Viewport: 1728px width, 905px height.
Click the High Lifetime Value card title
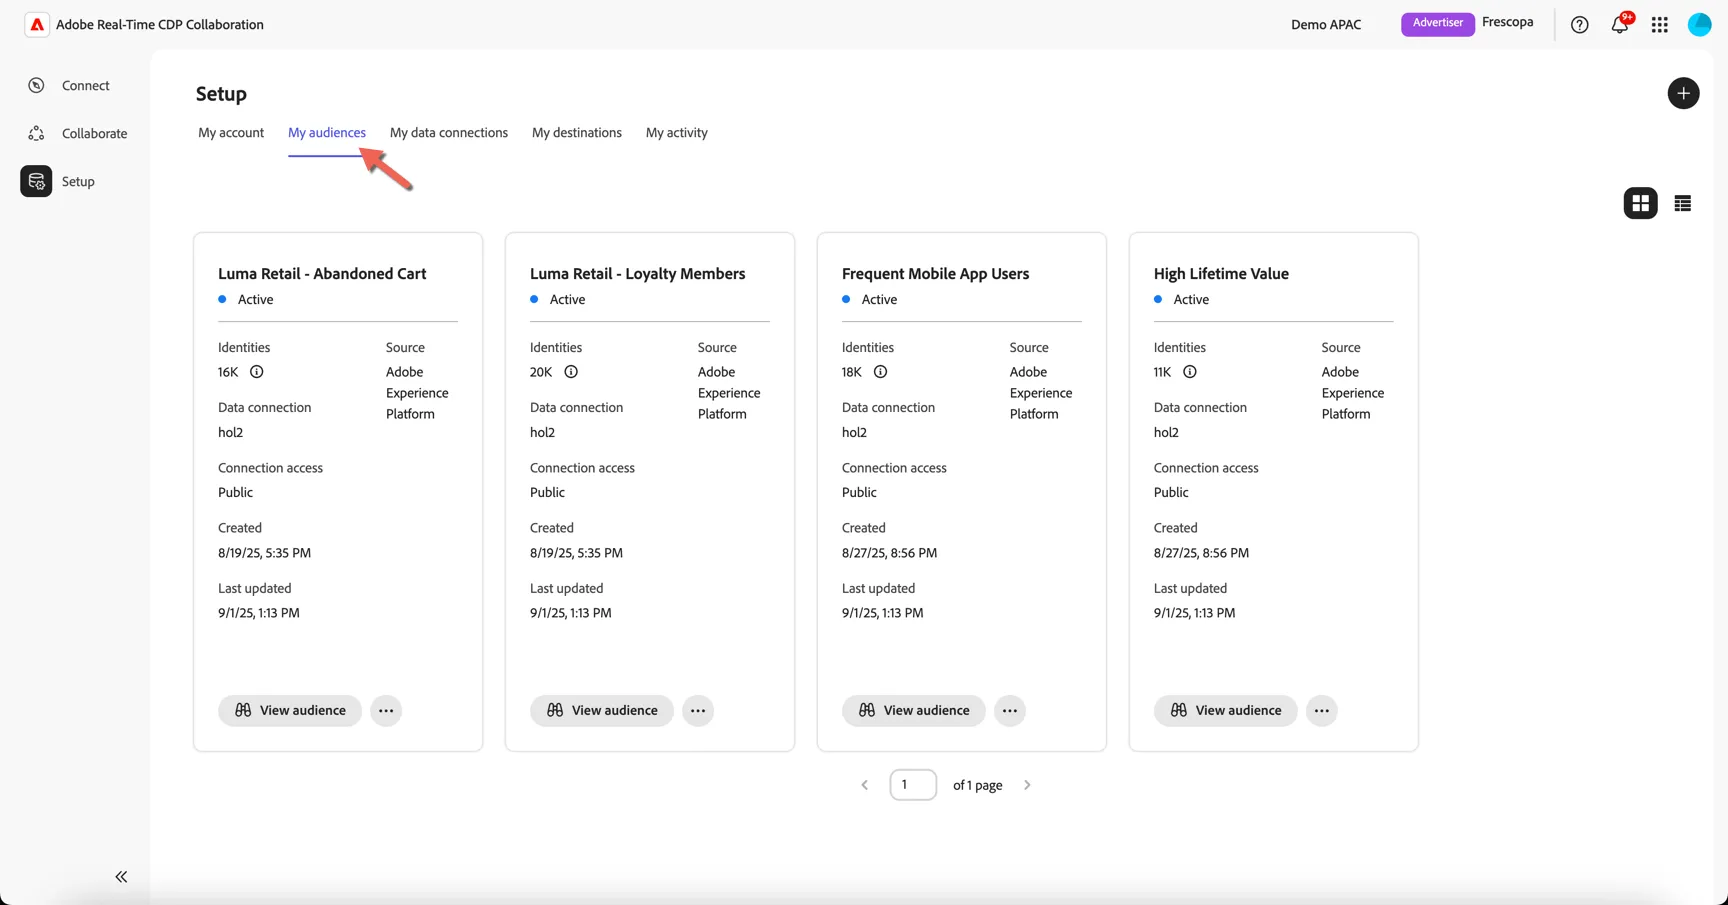(x=1221, y=274)
